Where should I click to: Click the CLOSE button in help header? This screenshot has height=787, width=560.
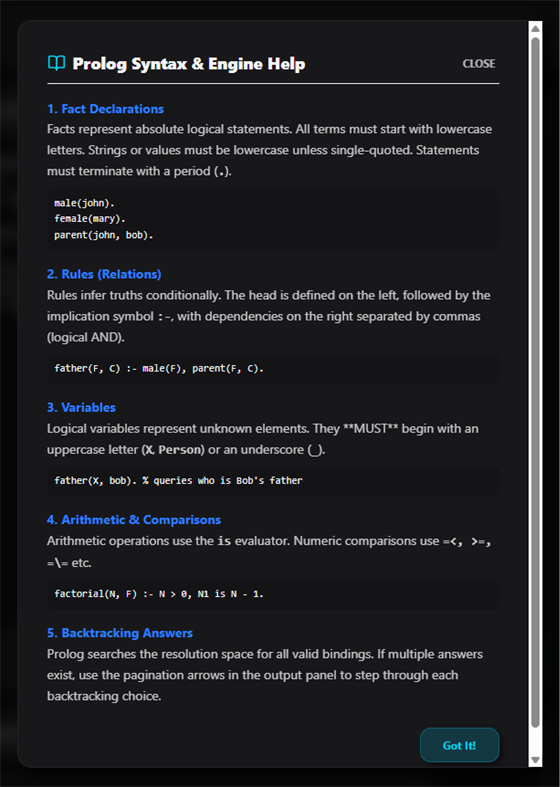pyautogui.click(x=479, y=64)
